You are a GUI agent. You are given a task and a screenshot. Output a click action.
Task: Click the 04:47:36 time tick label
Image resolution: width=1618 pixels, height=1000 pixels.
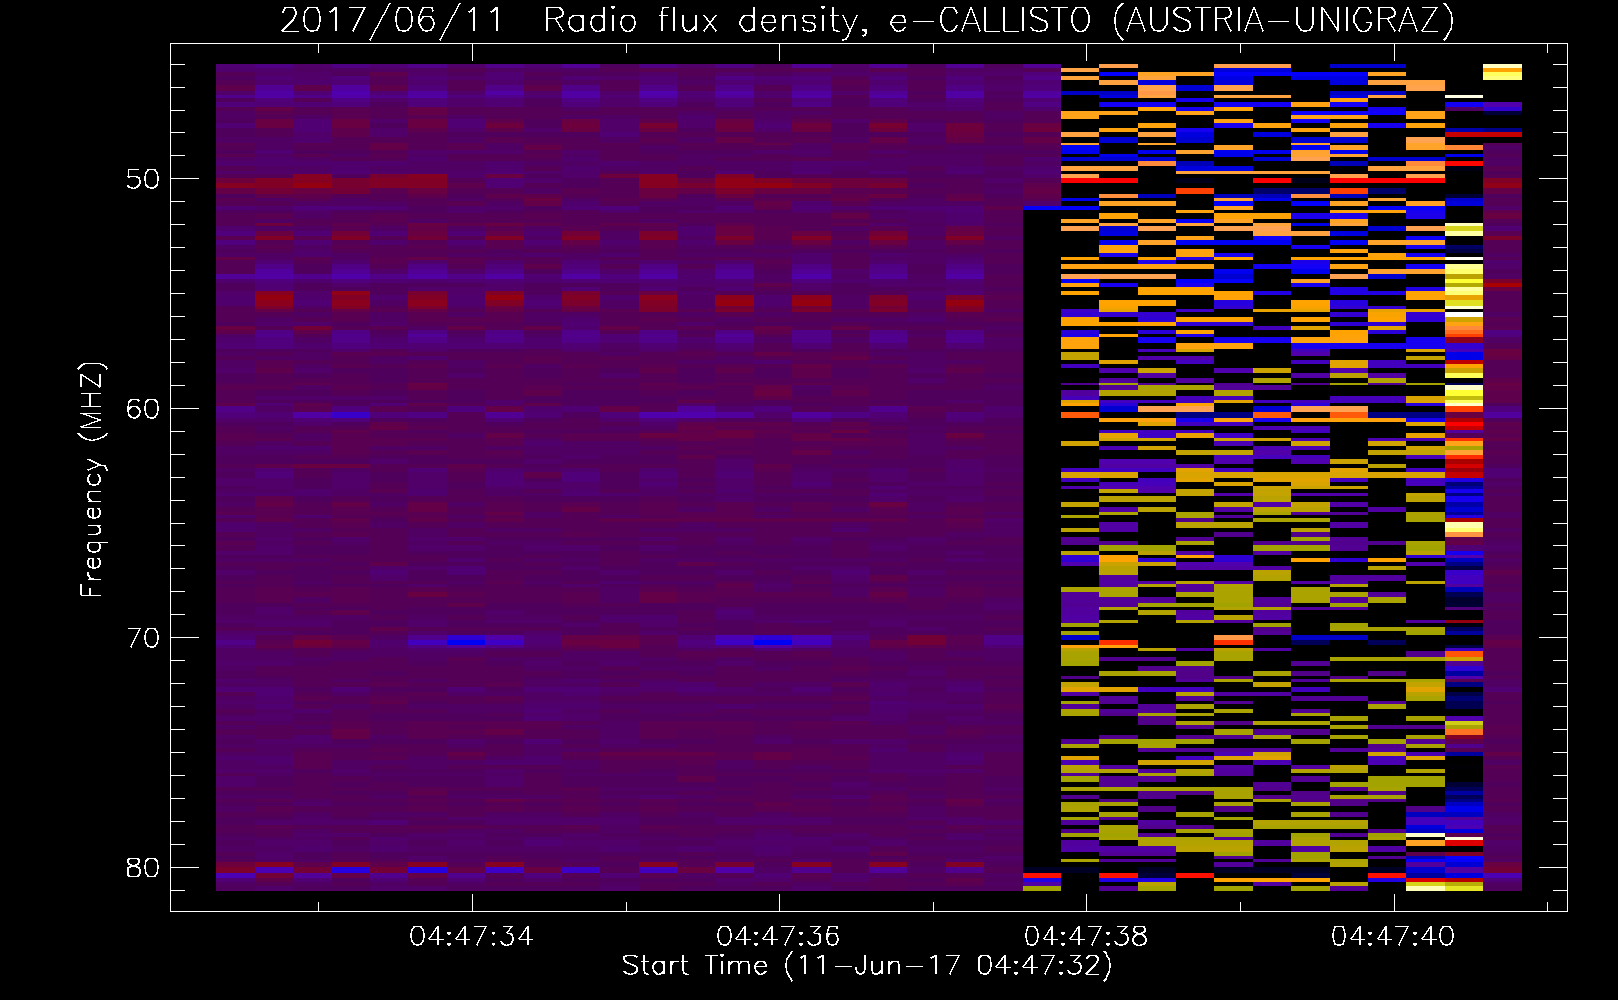[778, 937]
